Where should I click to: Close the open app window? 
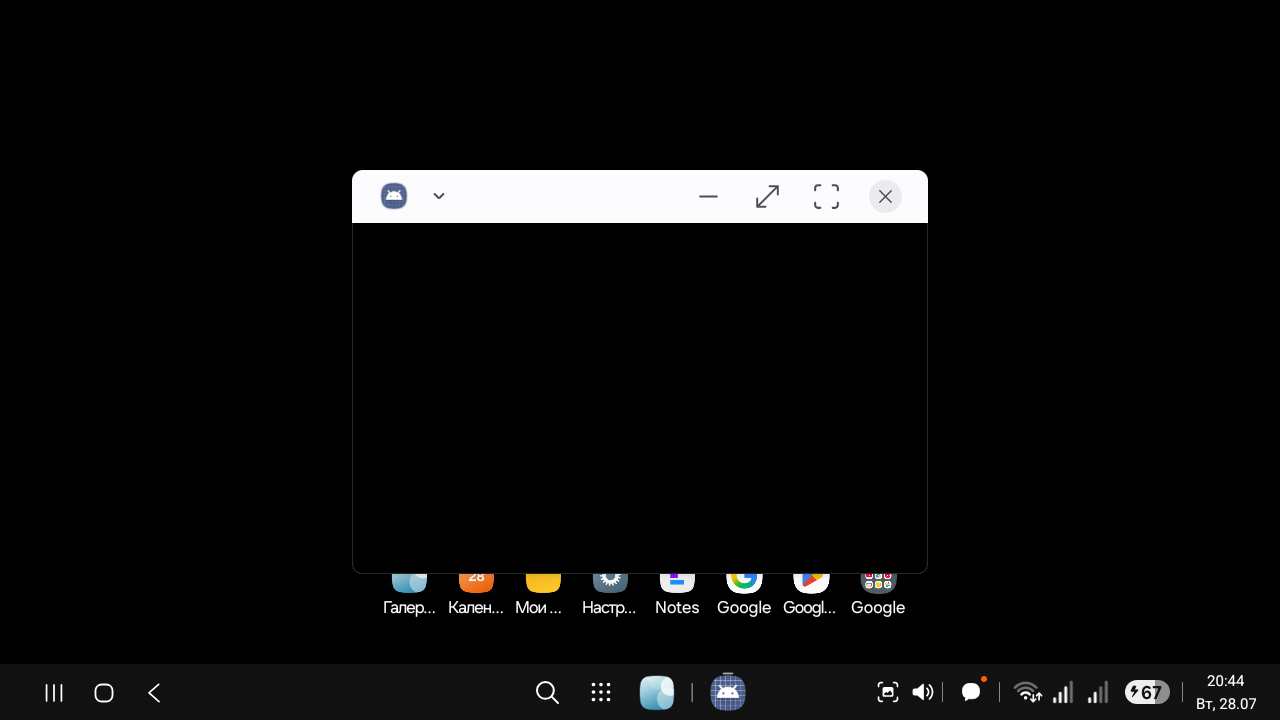[x=885, y=196]
